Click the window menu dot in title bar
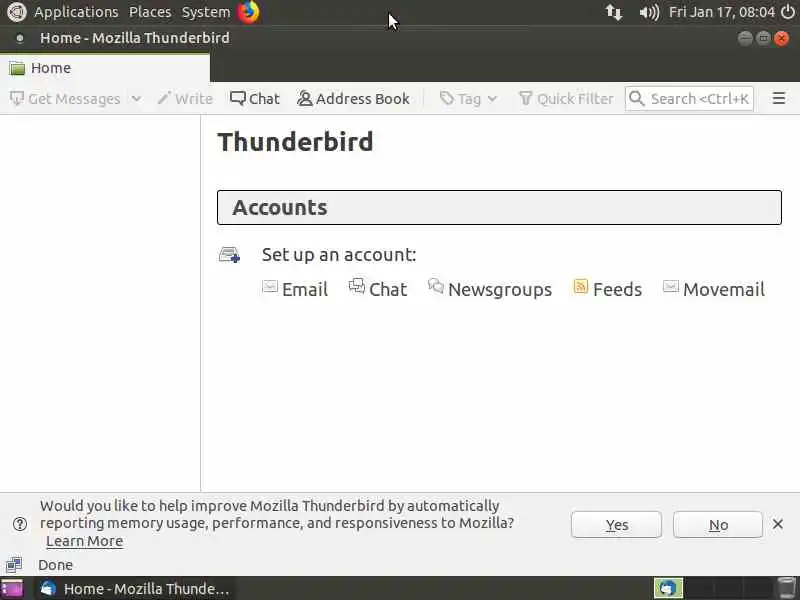The image size is (800, 600). click(x=20, y=38)
